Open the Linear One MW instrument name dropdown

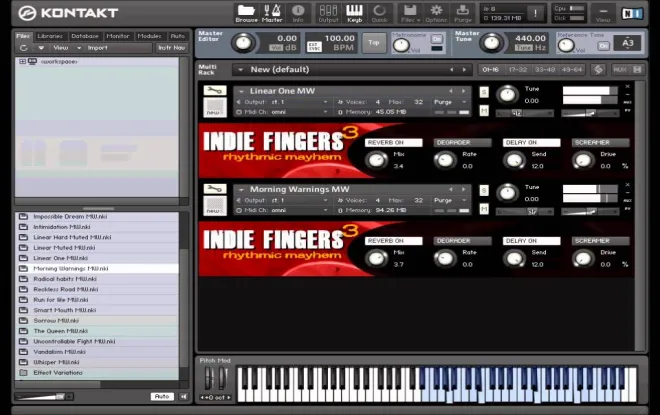click(x=241, y=91)
